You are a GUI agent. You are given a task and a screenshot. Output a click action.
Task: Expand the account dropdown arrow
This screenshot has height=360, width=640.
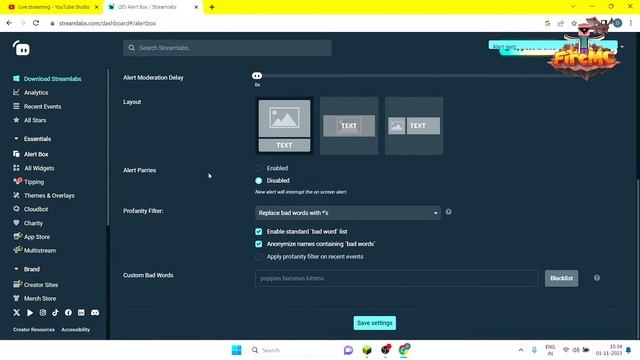coord(622,47)
